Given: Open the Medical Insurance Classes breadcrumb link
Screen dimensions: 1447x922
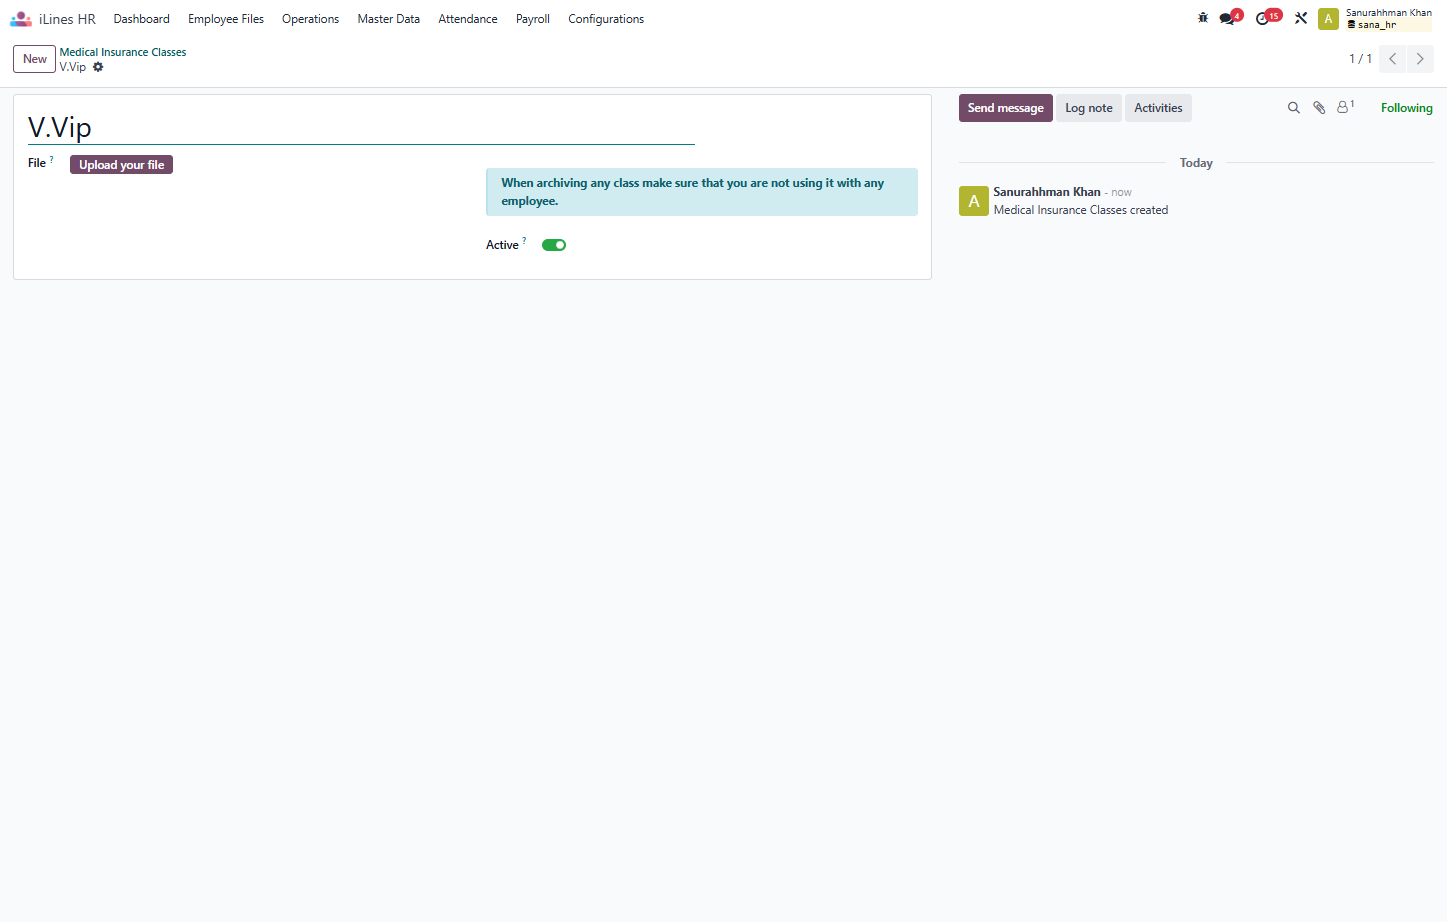Looking at the screenshot, I should 123,52.
